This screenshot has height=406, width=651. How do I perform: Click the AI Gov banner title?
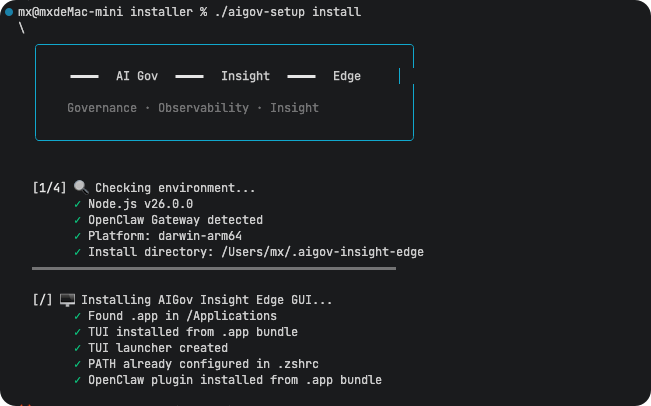[x=137, y=76]
